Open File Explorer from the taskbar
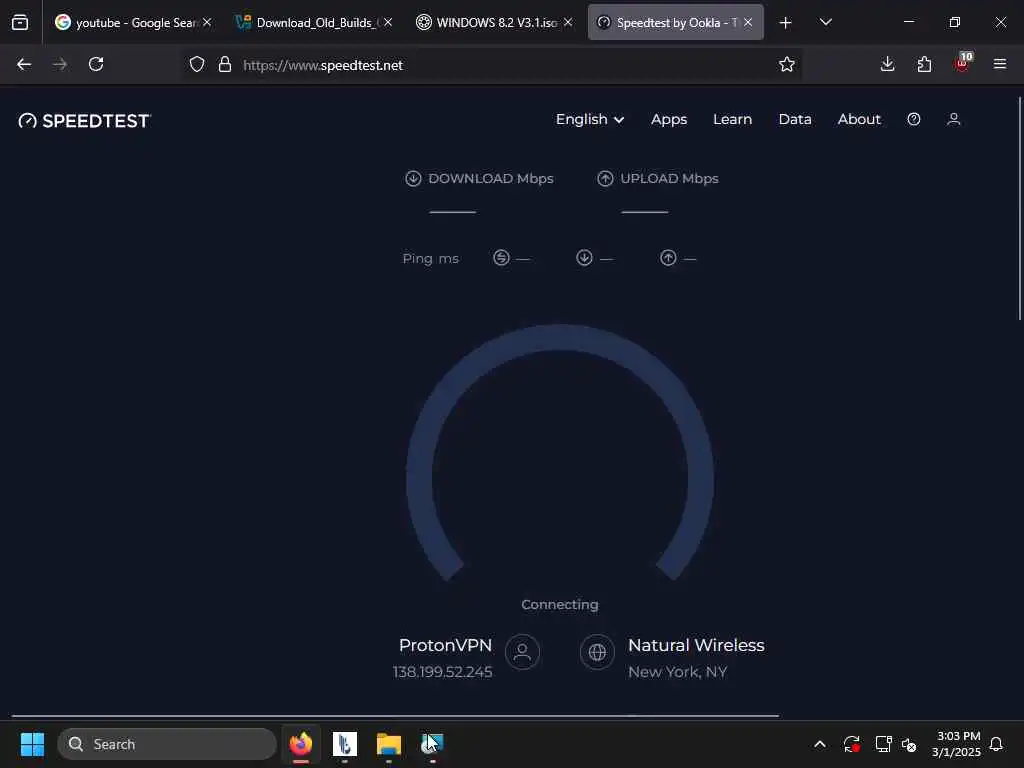This screenshot has width=1024, height=768. (389, 744)
